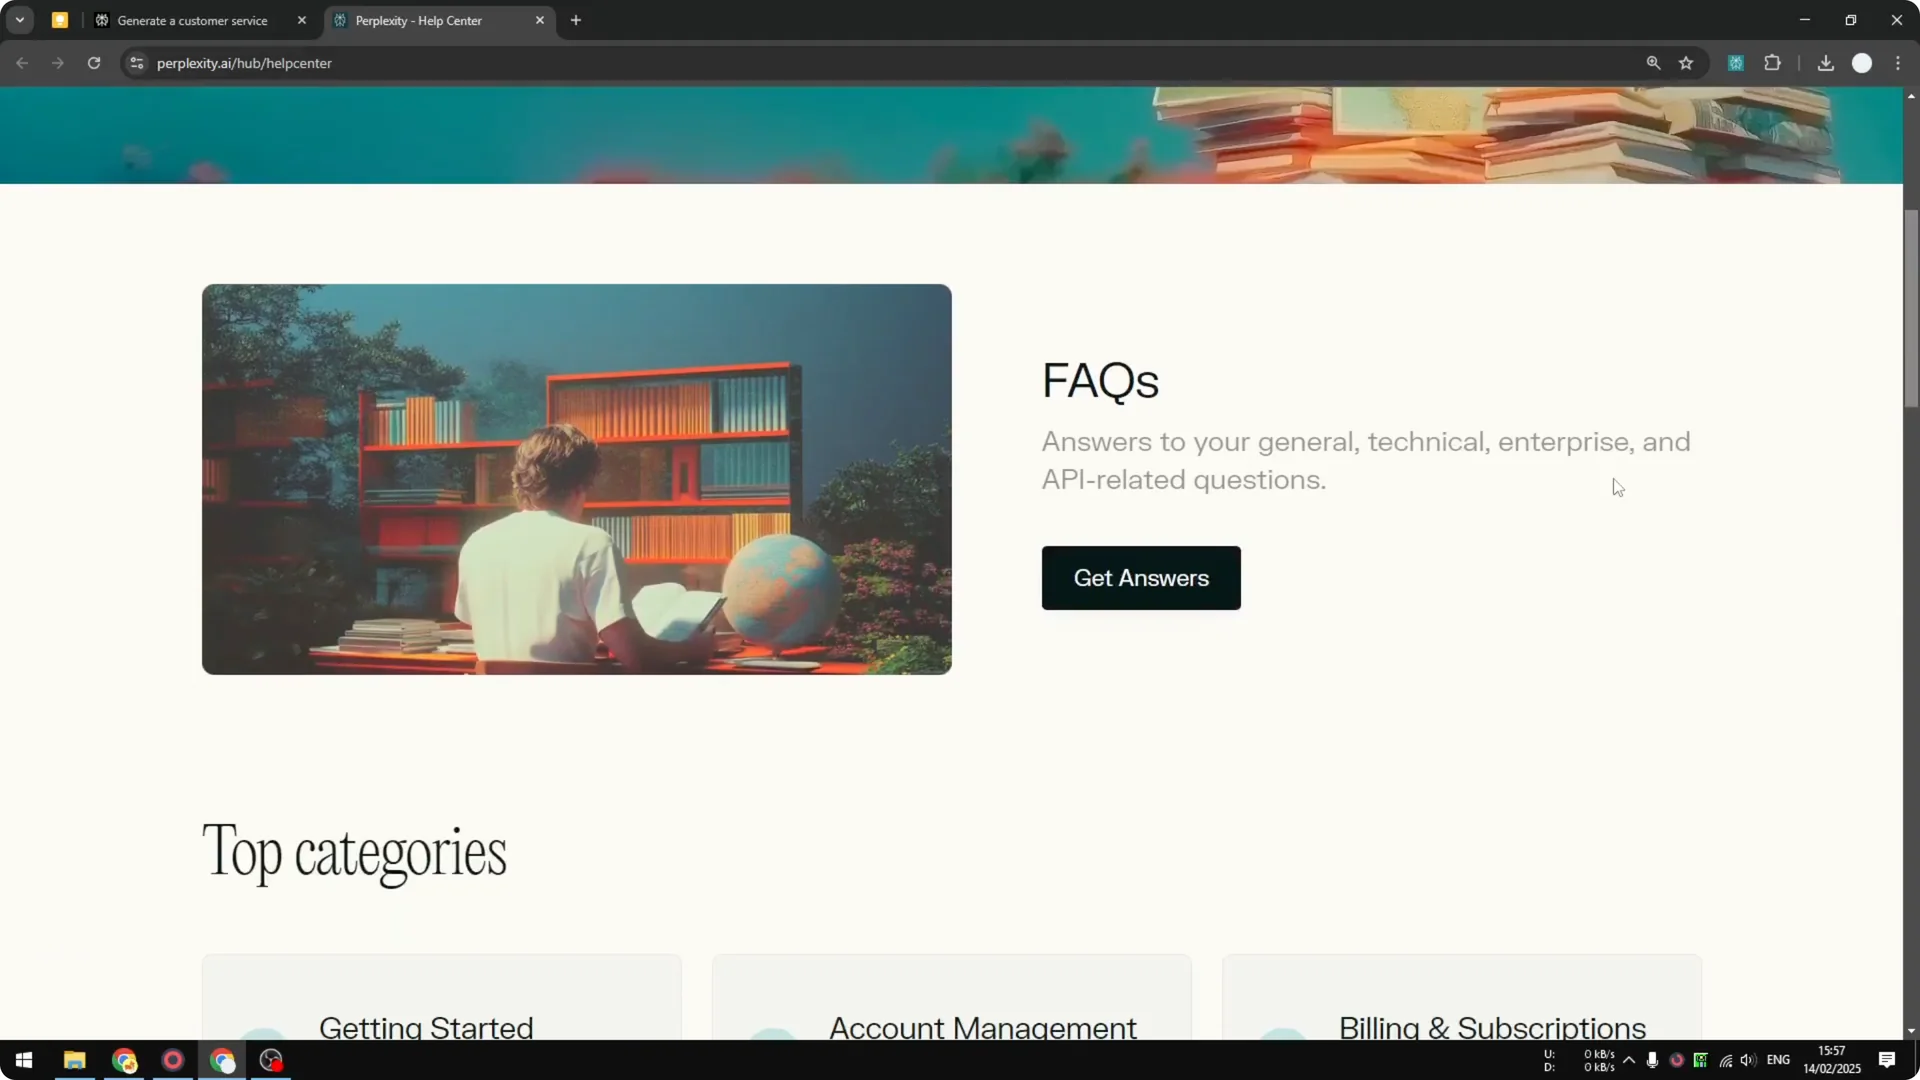The height and width of the screenshot is (1080, 1920).
Task: Open the Perplexity extension icon in toolbar
Action: click(1737, 62)
